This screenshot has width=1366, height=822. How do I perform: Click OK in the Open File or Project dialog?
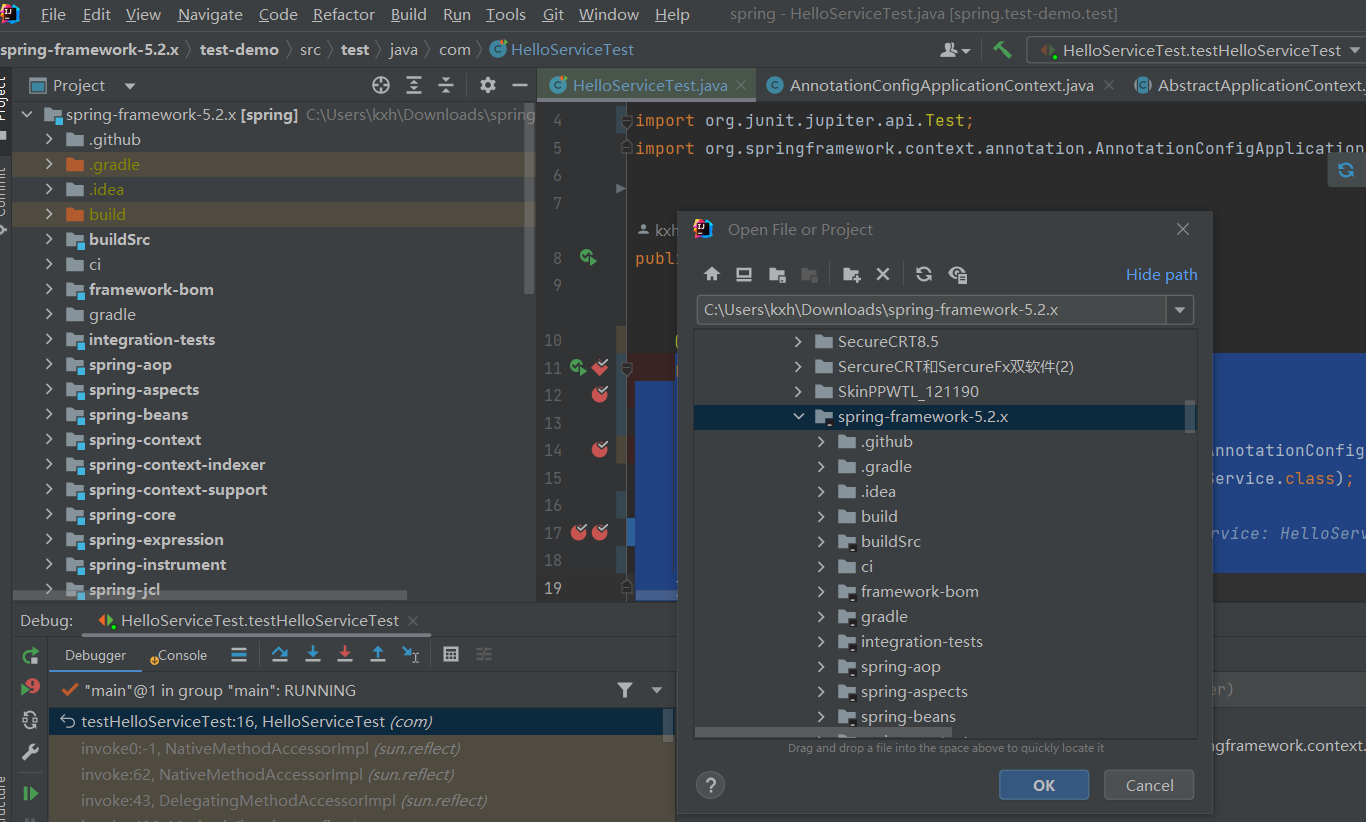(1044, 785)
